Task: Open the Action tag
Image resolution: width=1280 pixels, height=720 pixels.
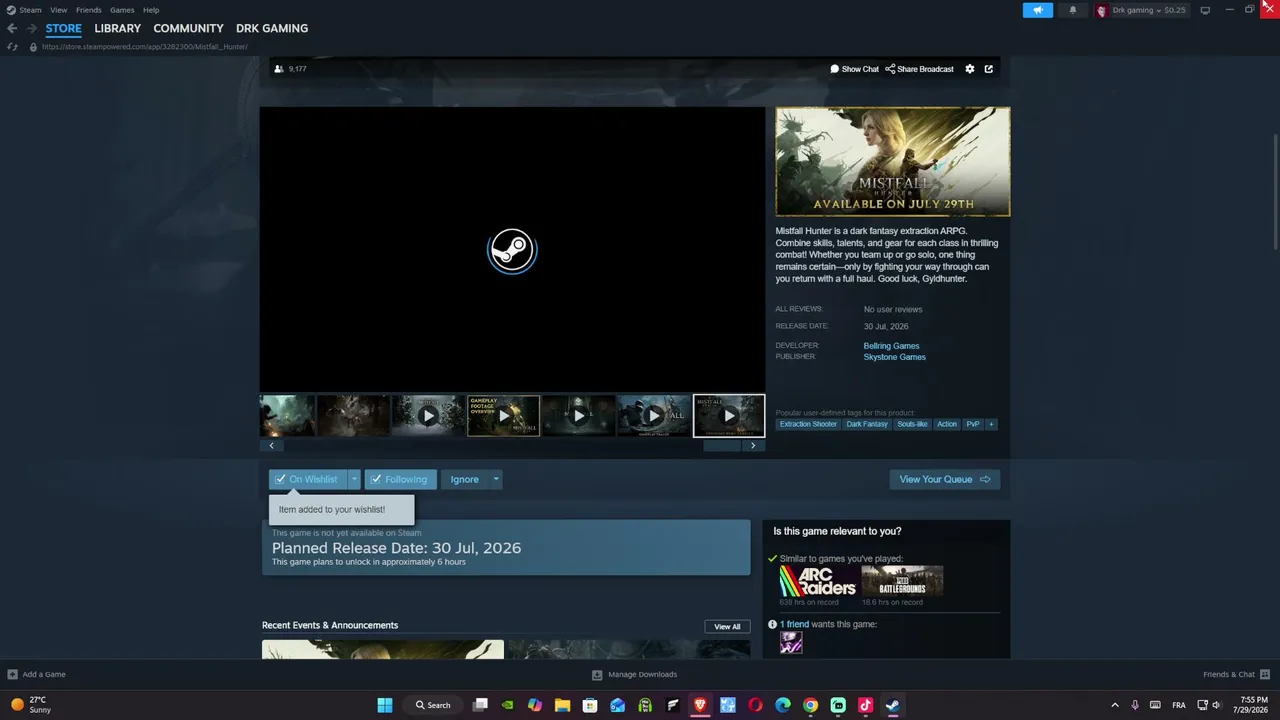Action: click(x=947, y=424)
